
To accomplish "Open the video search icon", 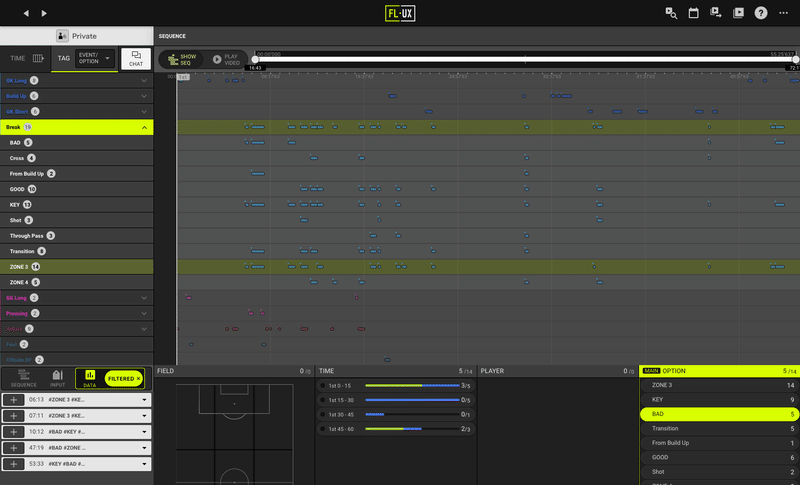I will click(x=671, y=13).
